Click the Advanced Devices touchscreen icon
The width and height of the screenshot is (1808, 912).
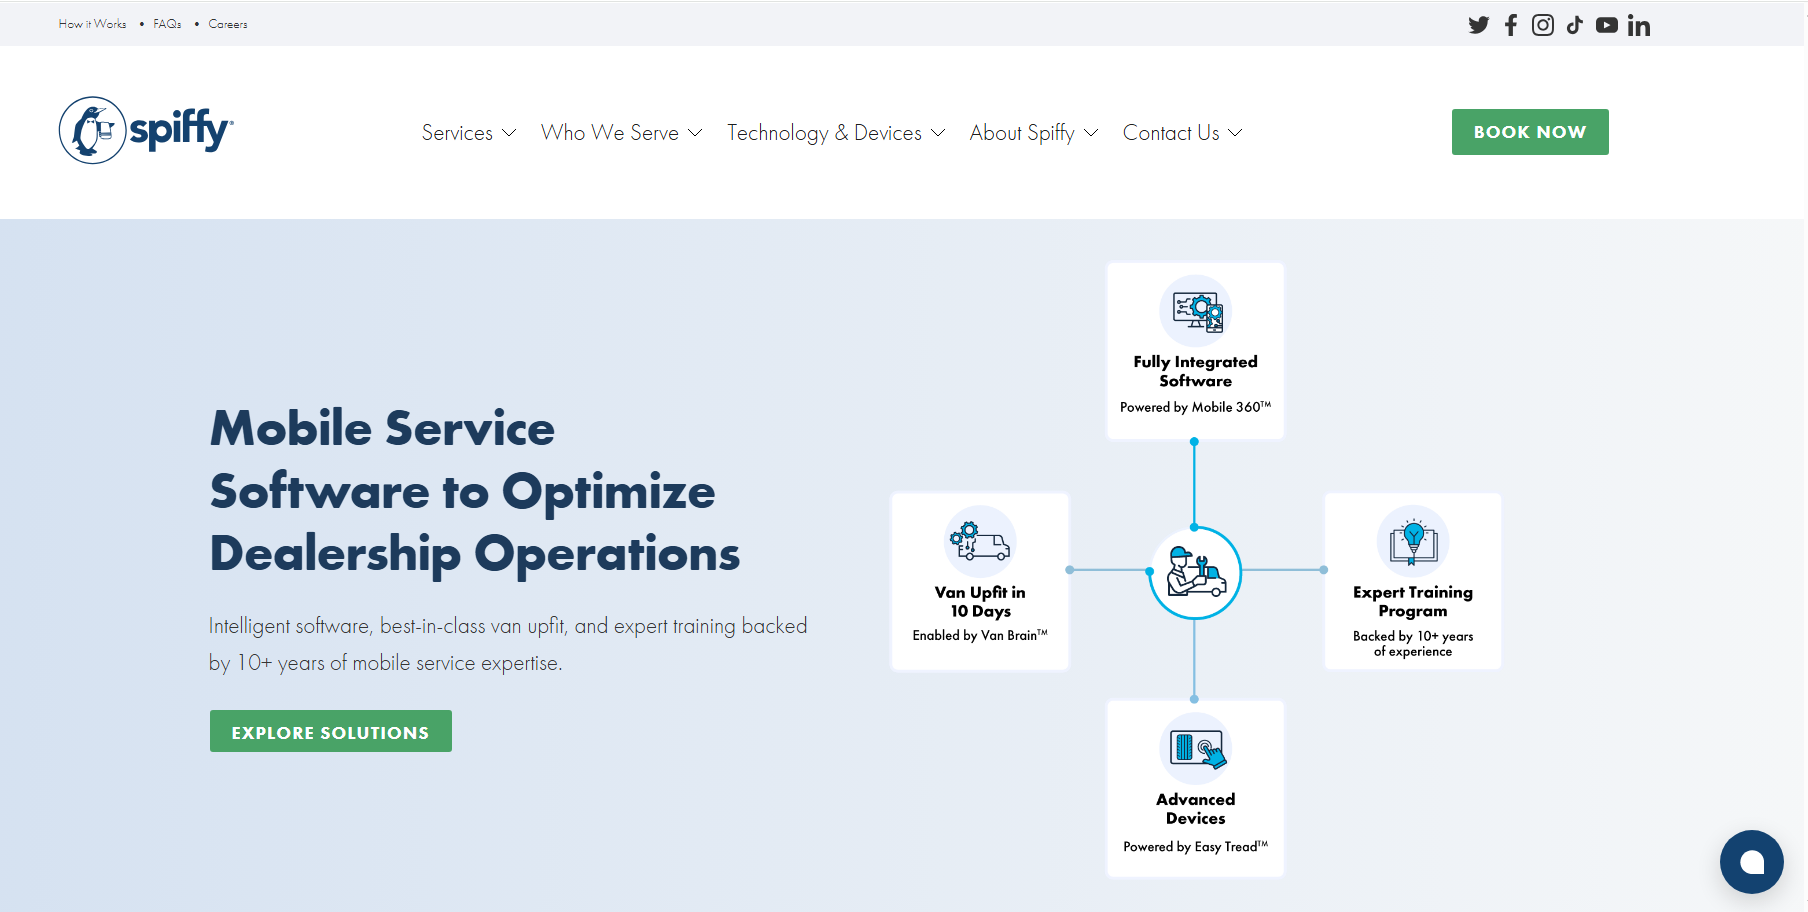tap(1196, 748)
